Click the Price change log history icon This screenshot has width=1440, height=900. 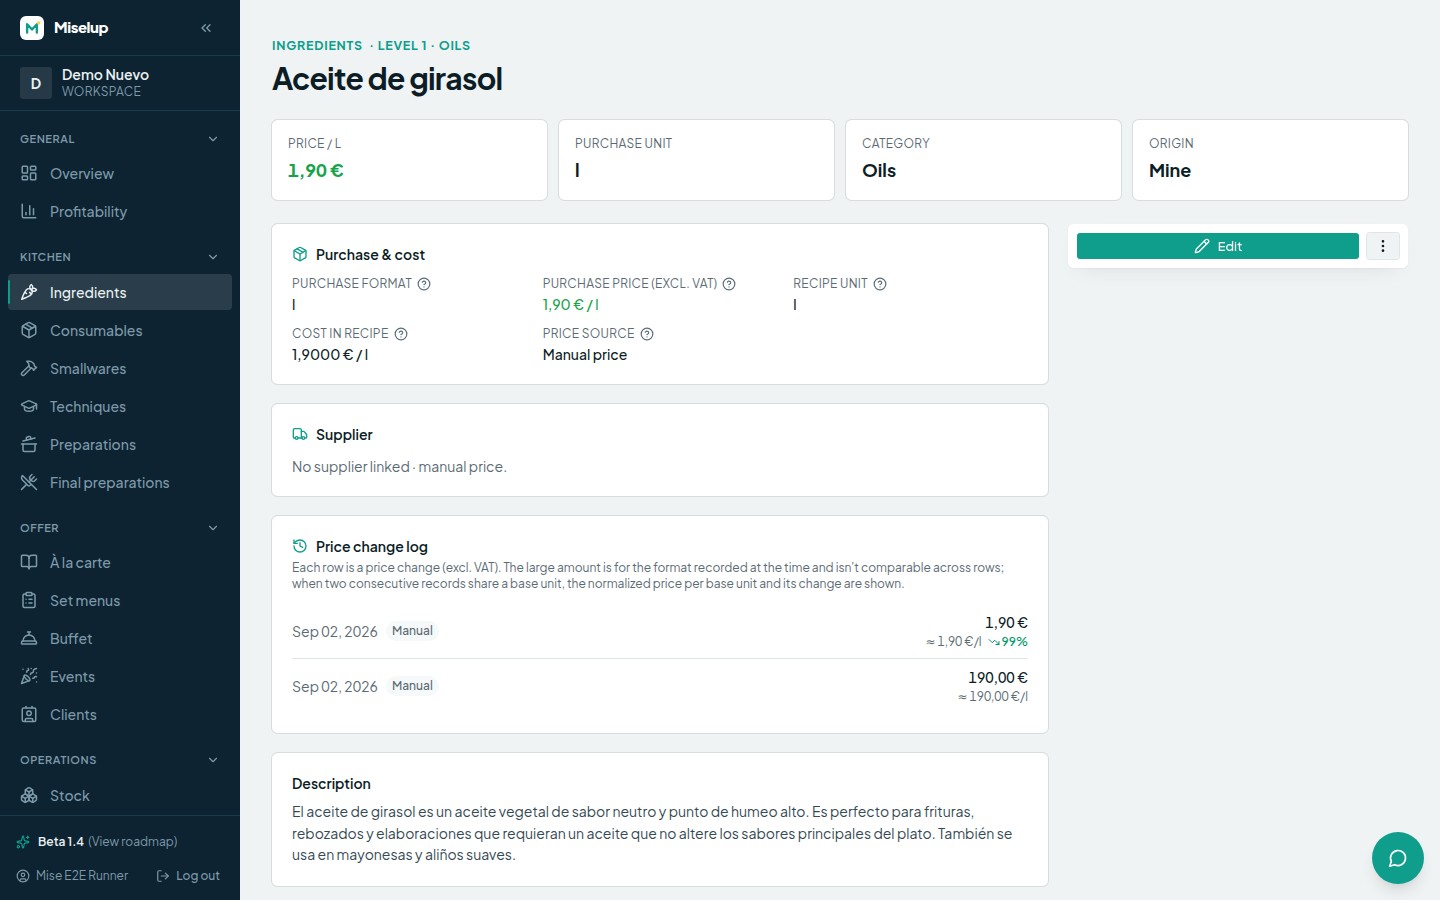pyautogui.click(x=299, y=546)
